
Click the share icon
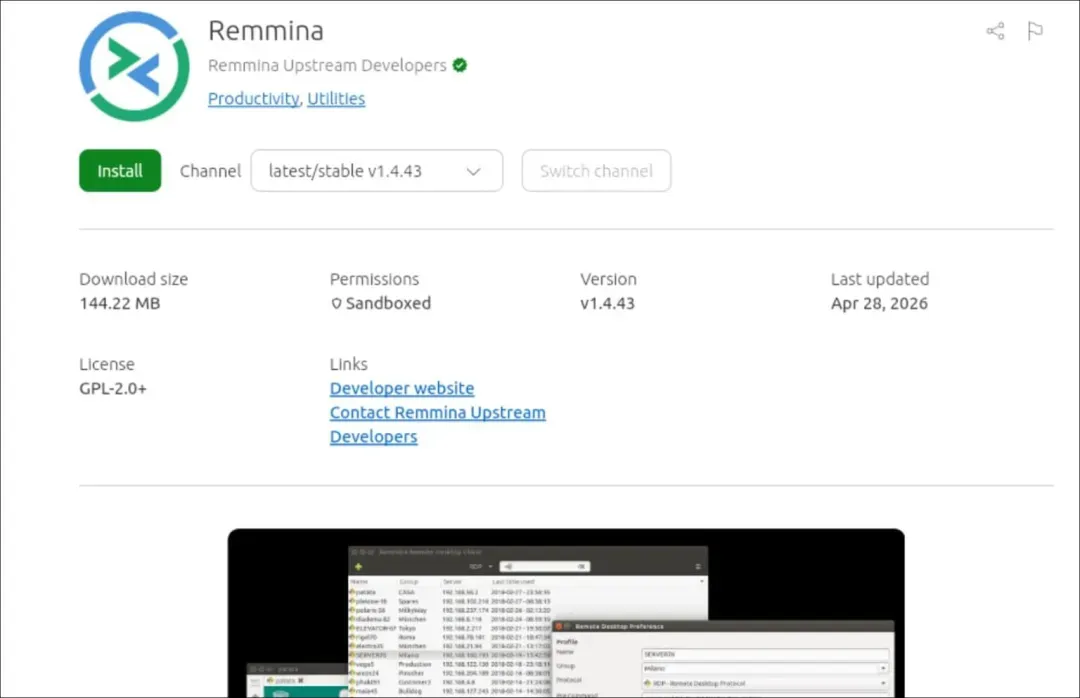point(995,31)
